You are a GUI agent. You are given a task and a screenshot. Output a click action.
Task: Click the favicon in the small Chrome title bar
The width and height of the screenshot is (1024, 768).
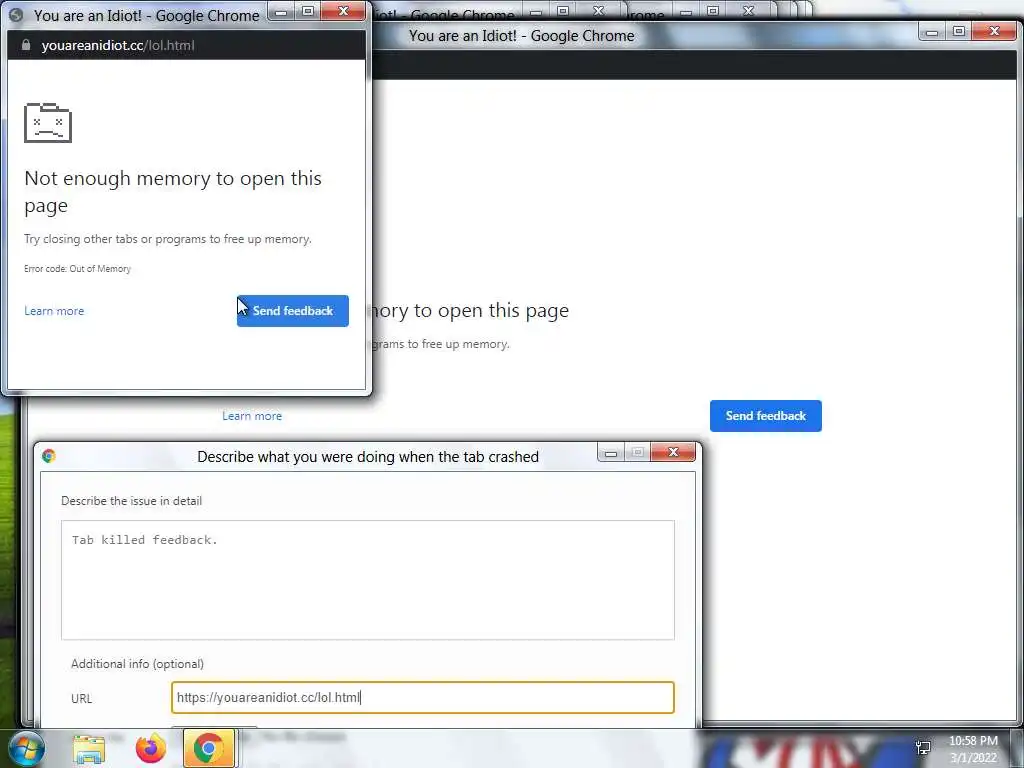(17, 15)
